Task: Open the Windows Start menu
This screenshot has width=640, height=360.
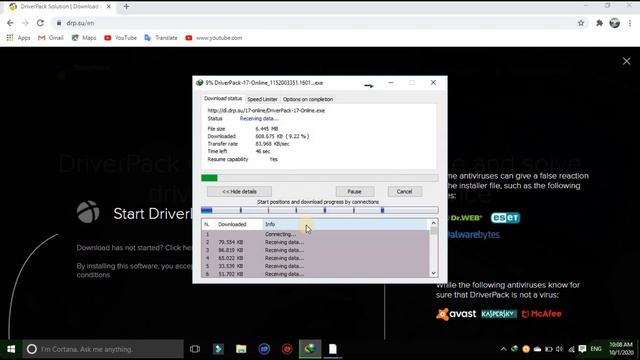Action: (11, 349)
